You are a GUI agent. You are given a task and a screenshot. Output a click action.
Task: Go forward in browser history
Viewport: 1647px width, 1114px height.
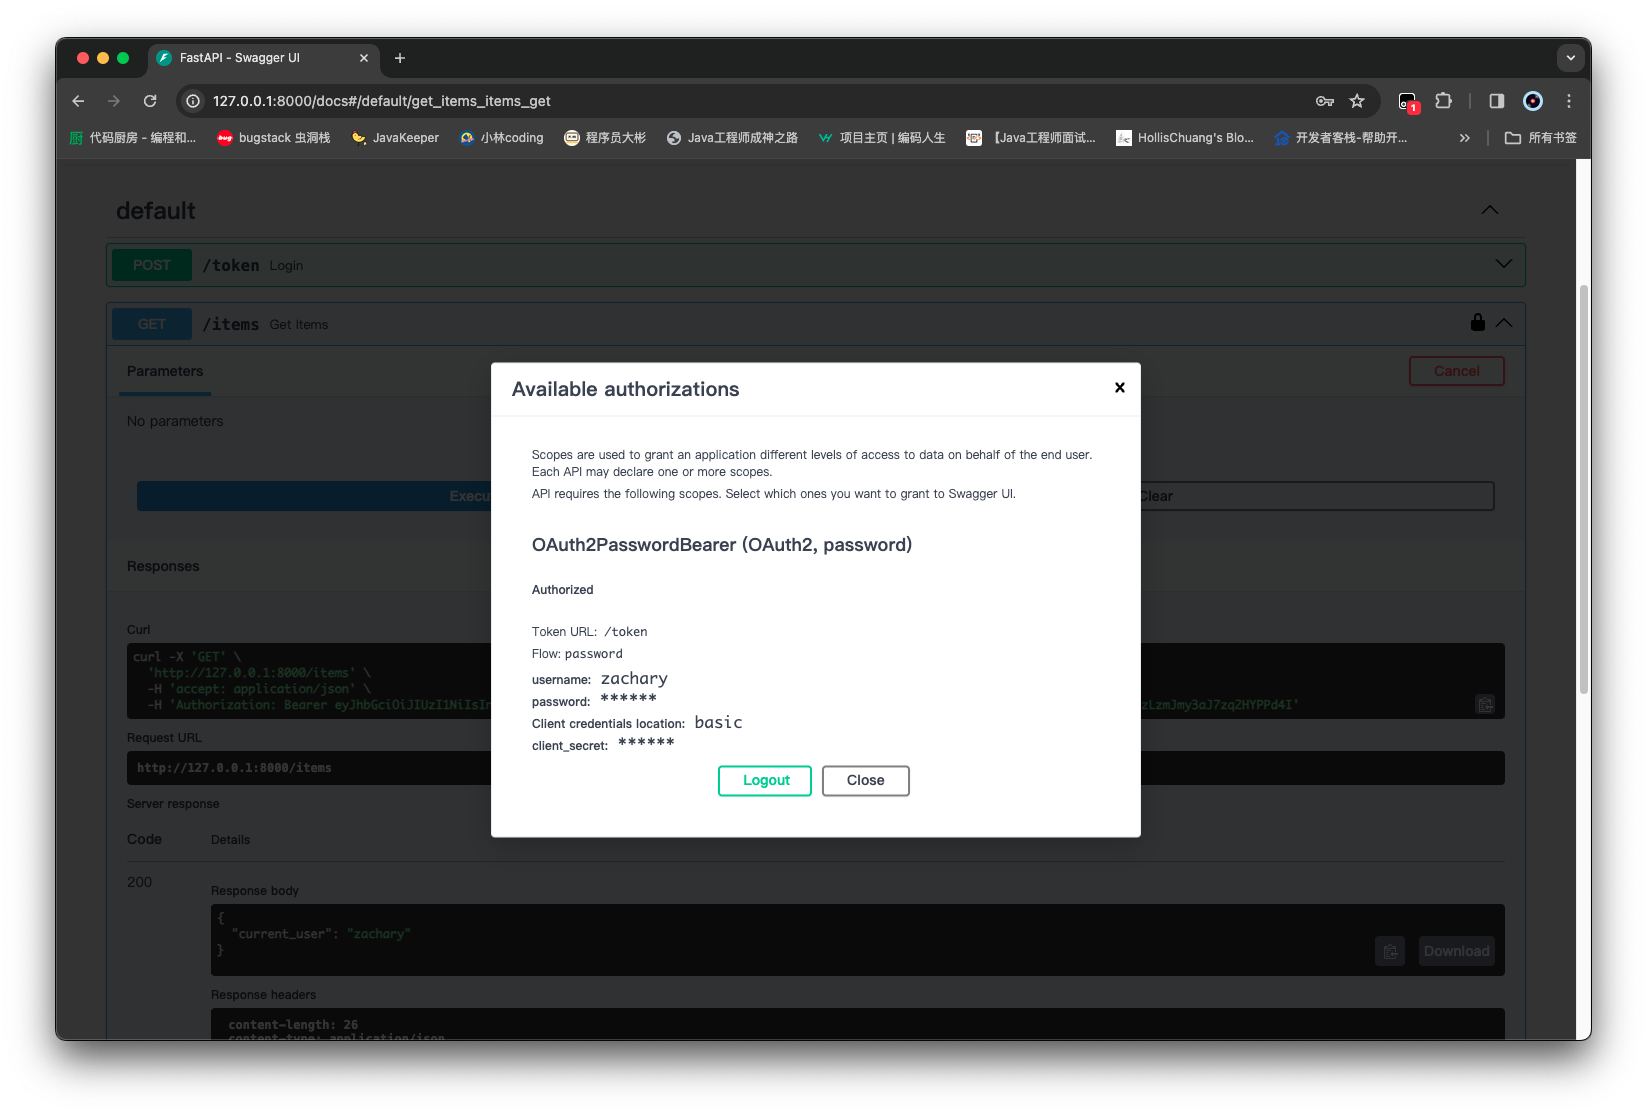[x=114, y=101]
